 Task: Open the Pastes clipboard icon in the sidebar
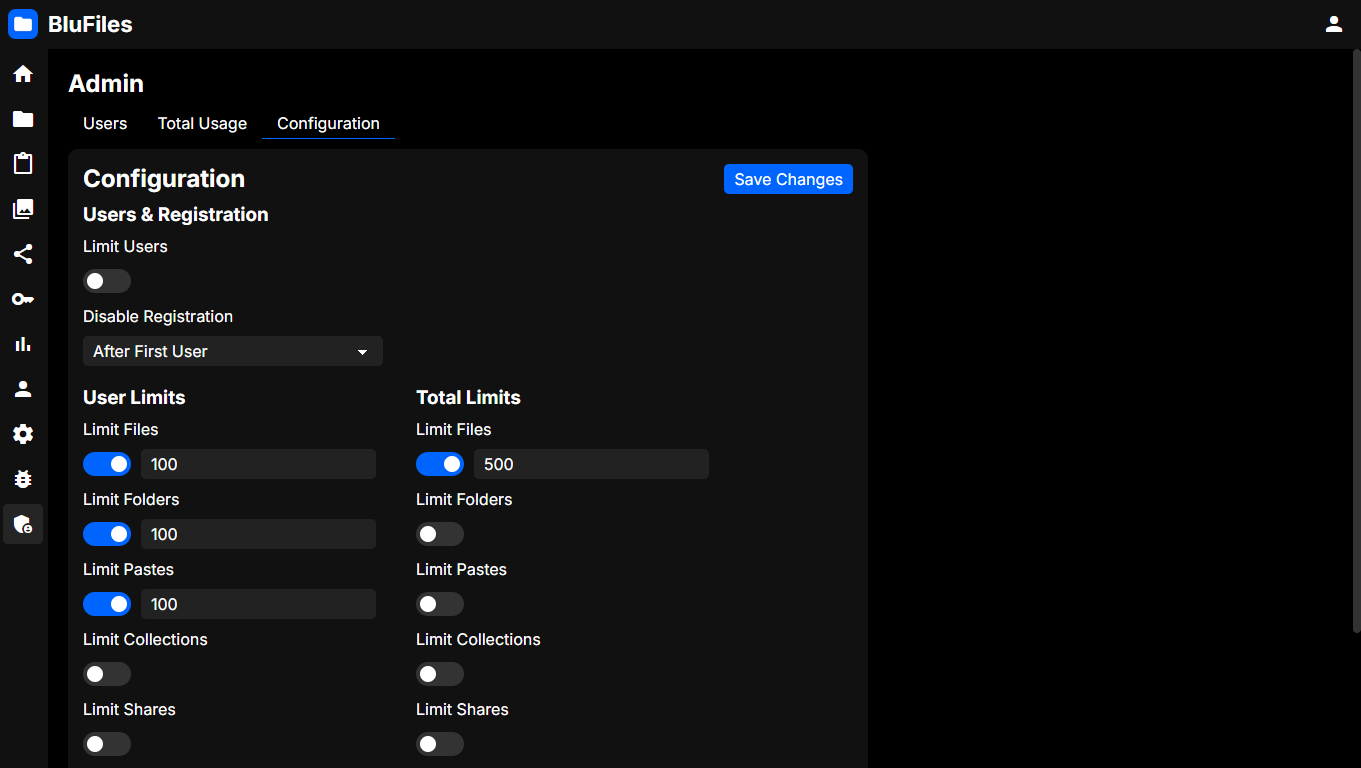[x=23, y=164]
